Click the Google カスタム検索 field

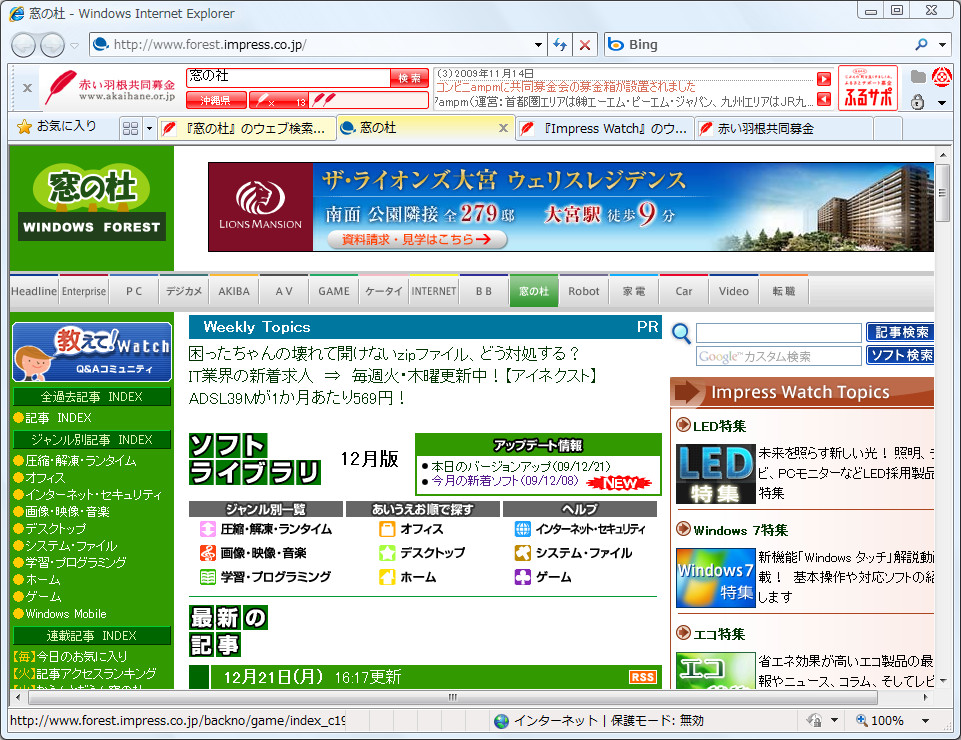(778, 356)
